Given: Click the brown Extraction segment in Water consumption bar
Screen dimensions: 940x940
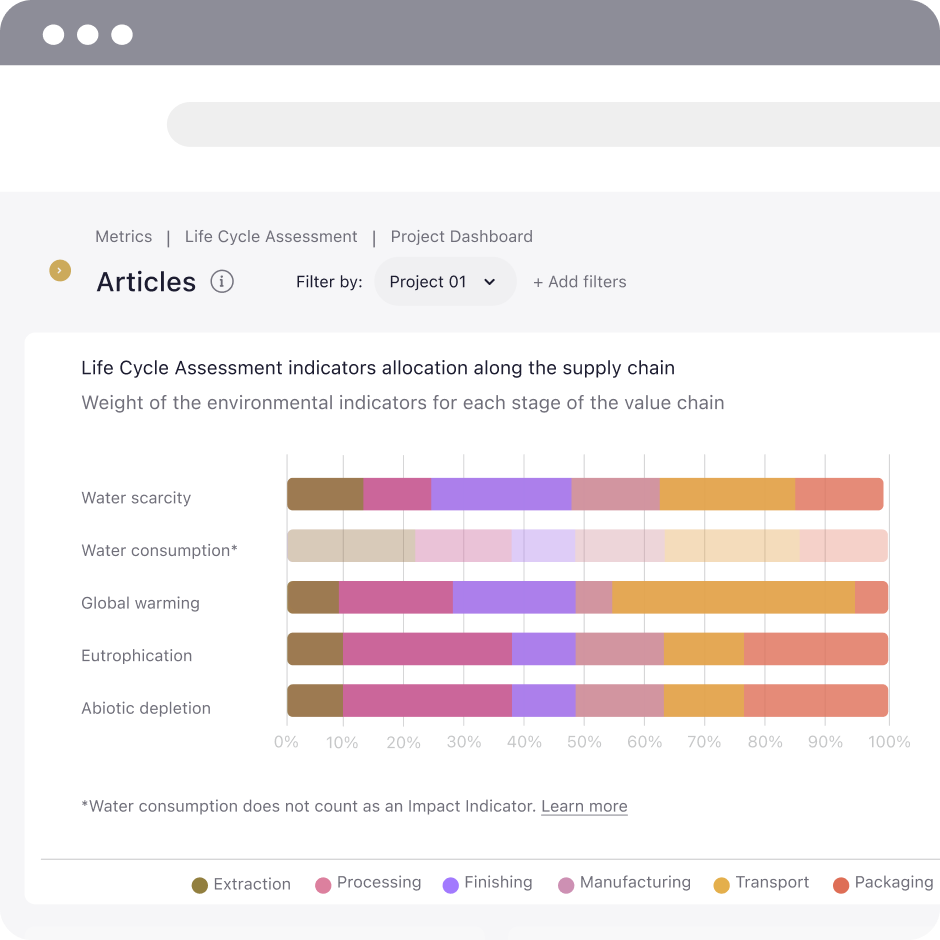Looking at the screenshot, I should 351,546.
